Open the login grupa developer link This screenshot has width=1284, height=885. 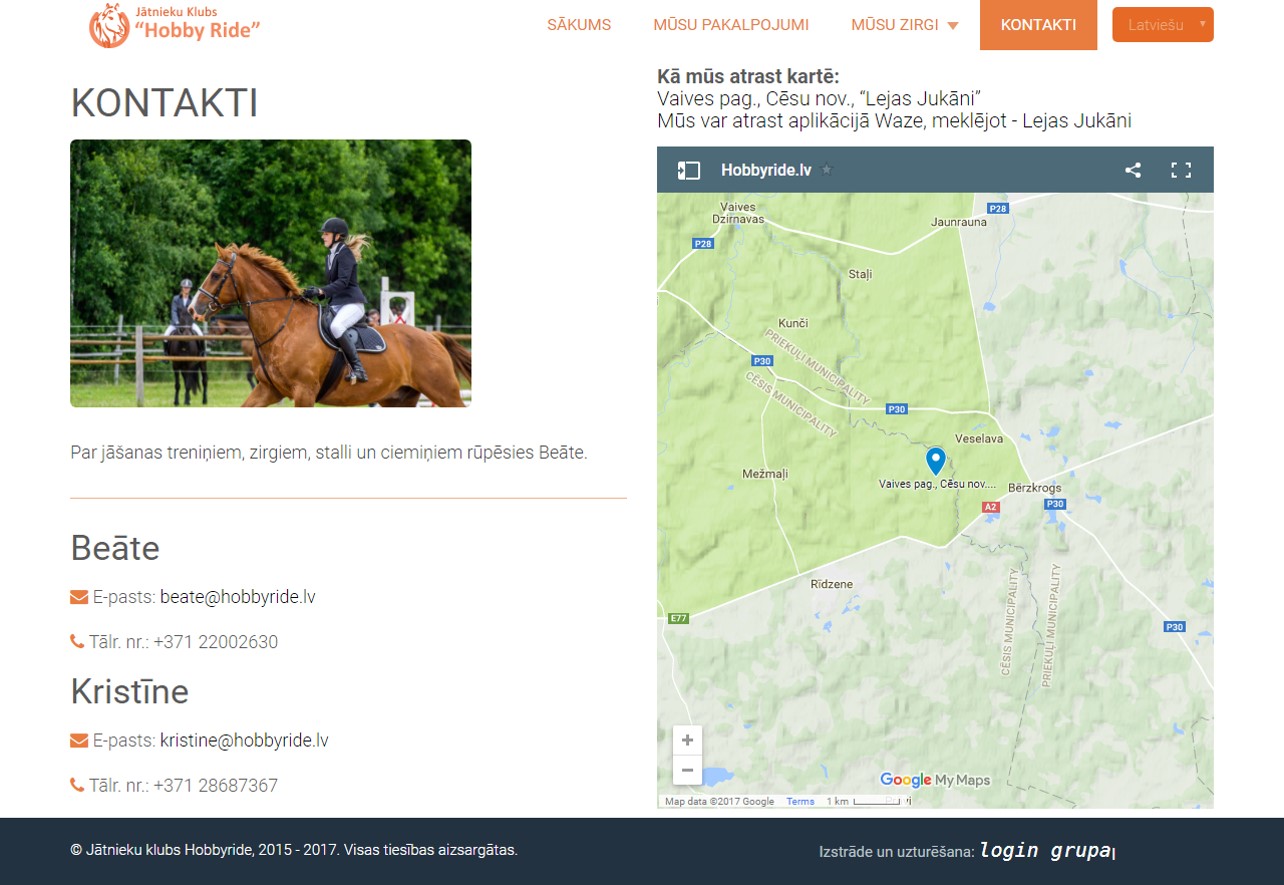(1045, 851)
